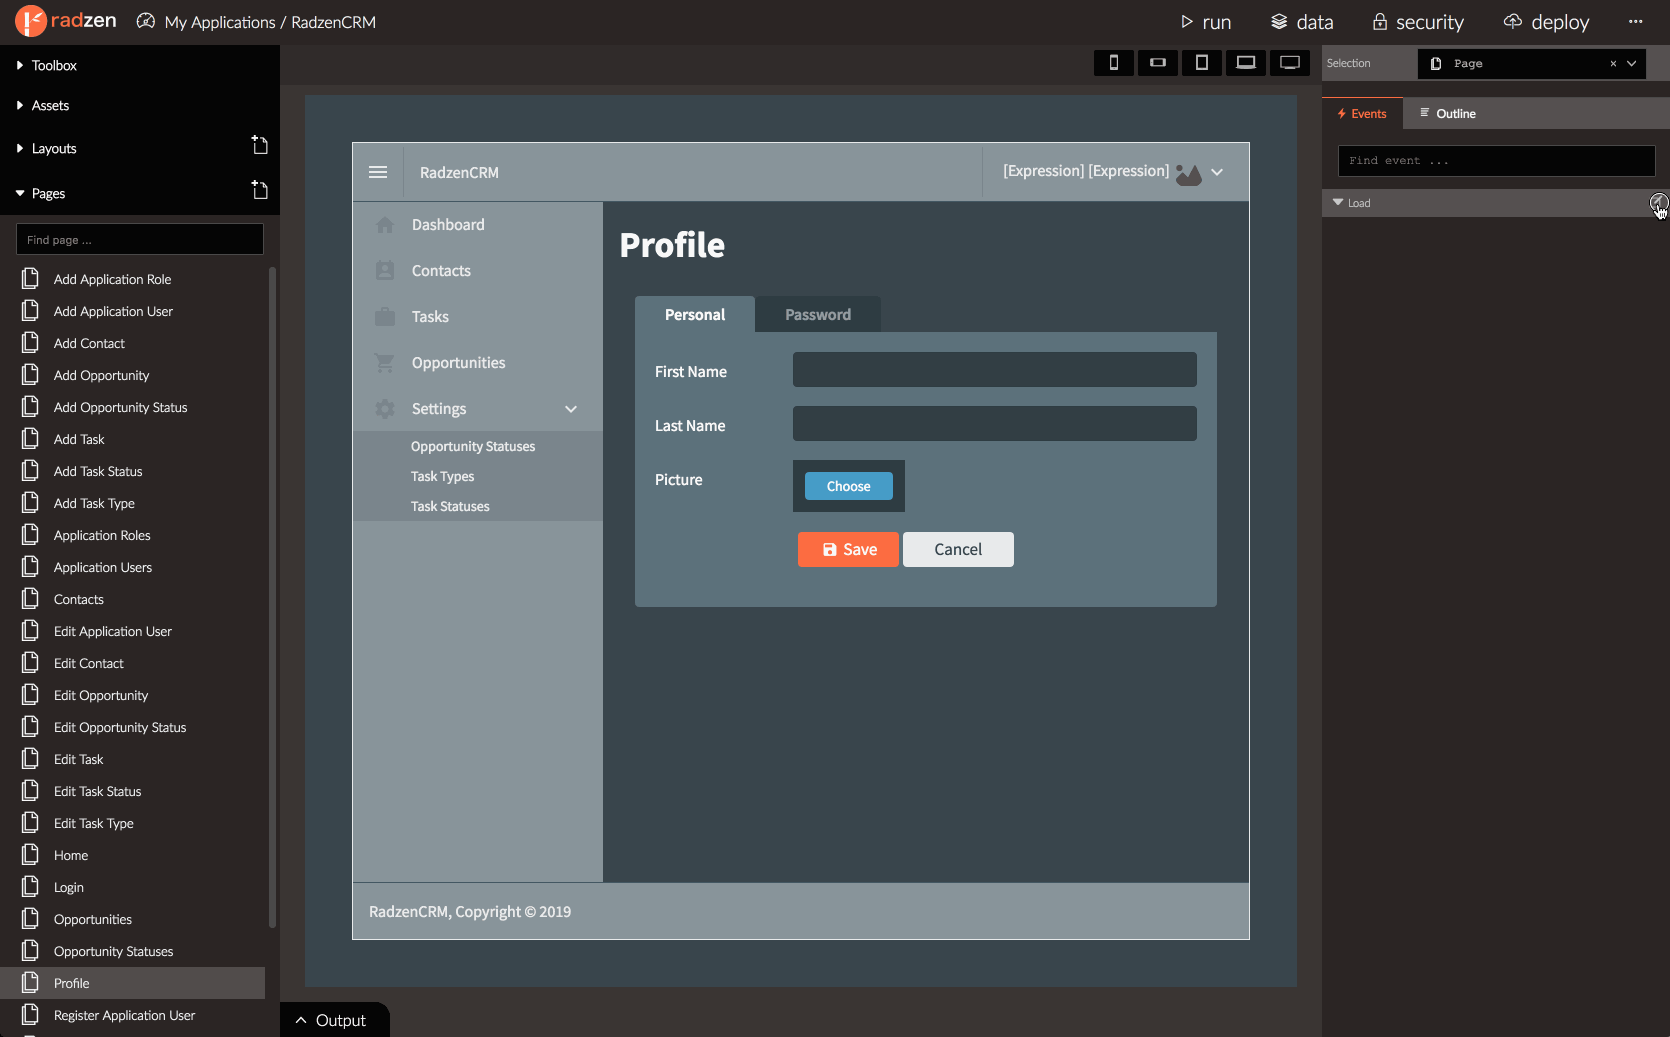Open the Login page in list
1670x1037 pixels.
click(68, 887)
